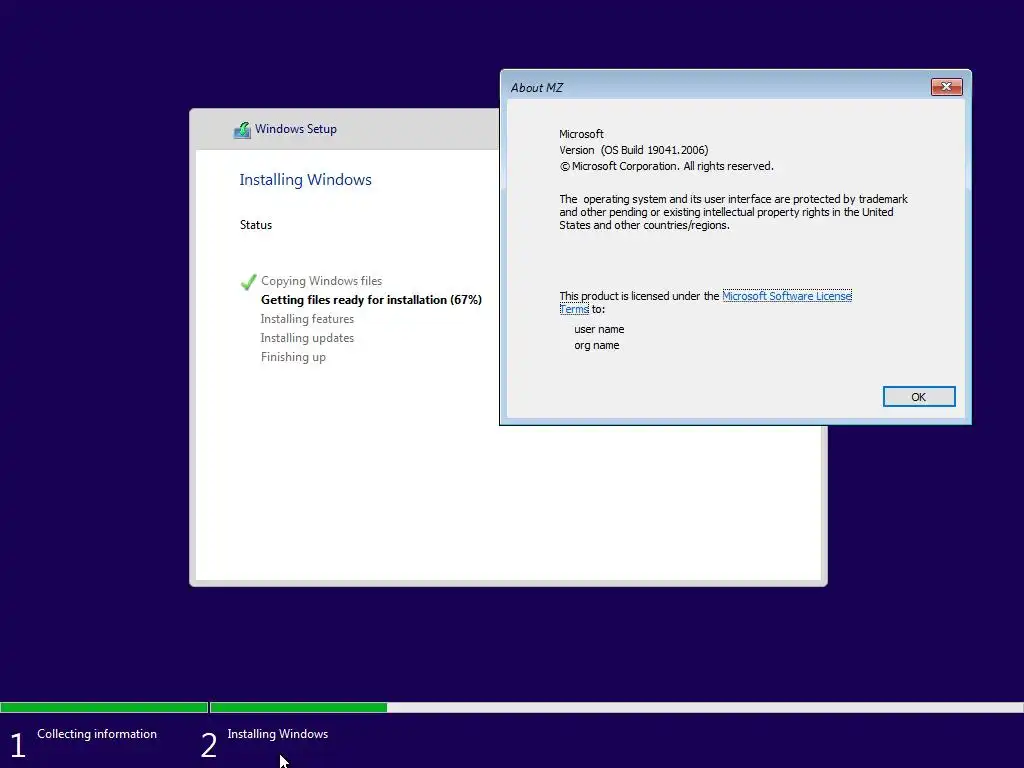Click the 'Installing Windows' heading
This screenshot has height=768, width=1024.
(305, 180)
